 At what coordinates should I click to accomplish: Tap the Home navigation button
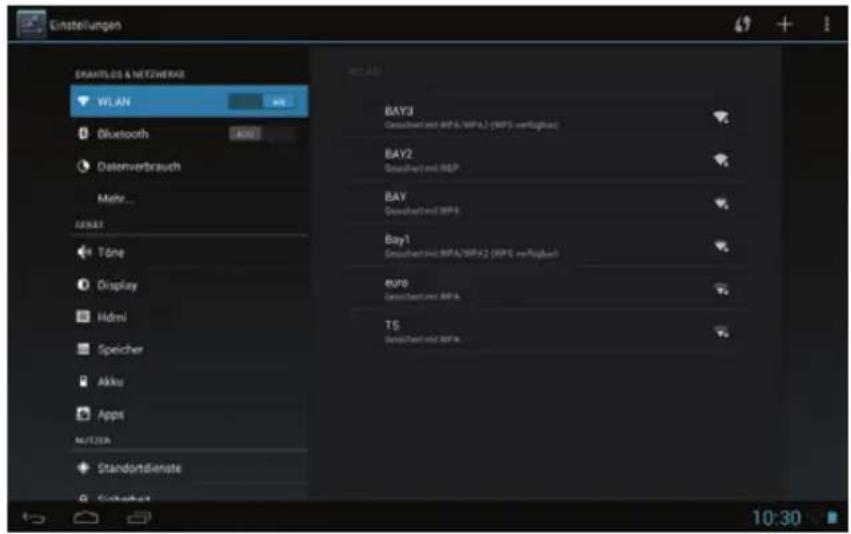pyautogui.click(x=86, y=518)
